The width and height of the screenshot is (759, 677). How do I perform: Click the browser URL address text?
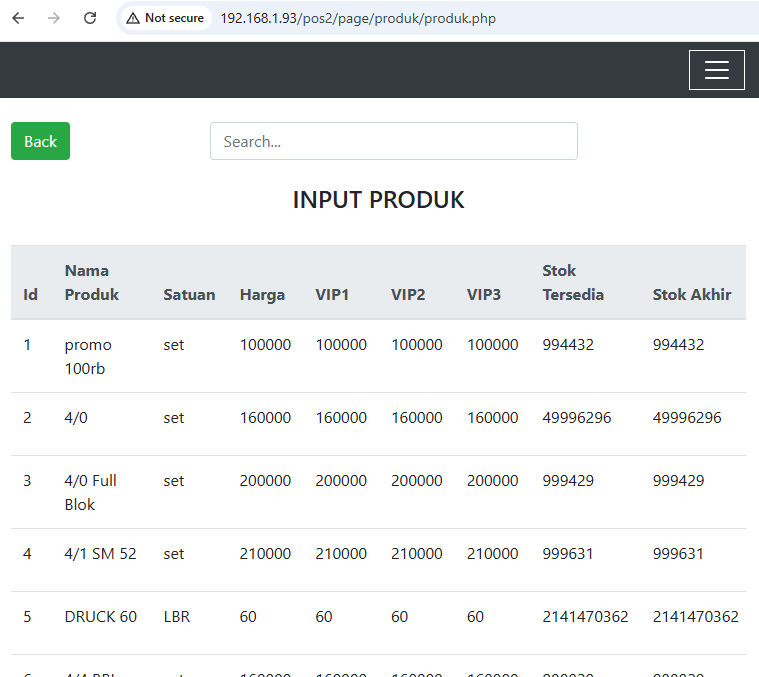pos(358,18)
